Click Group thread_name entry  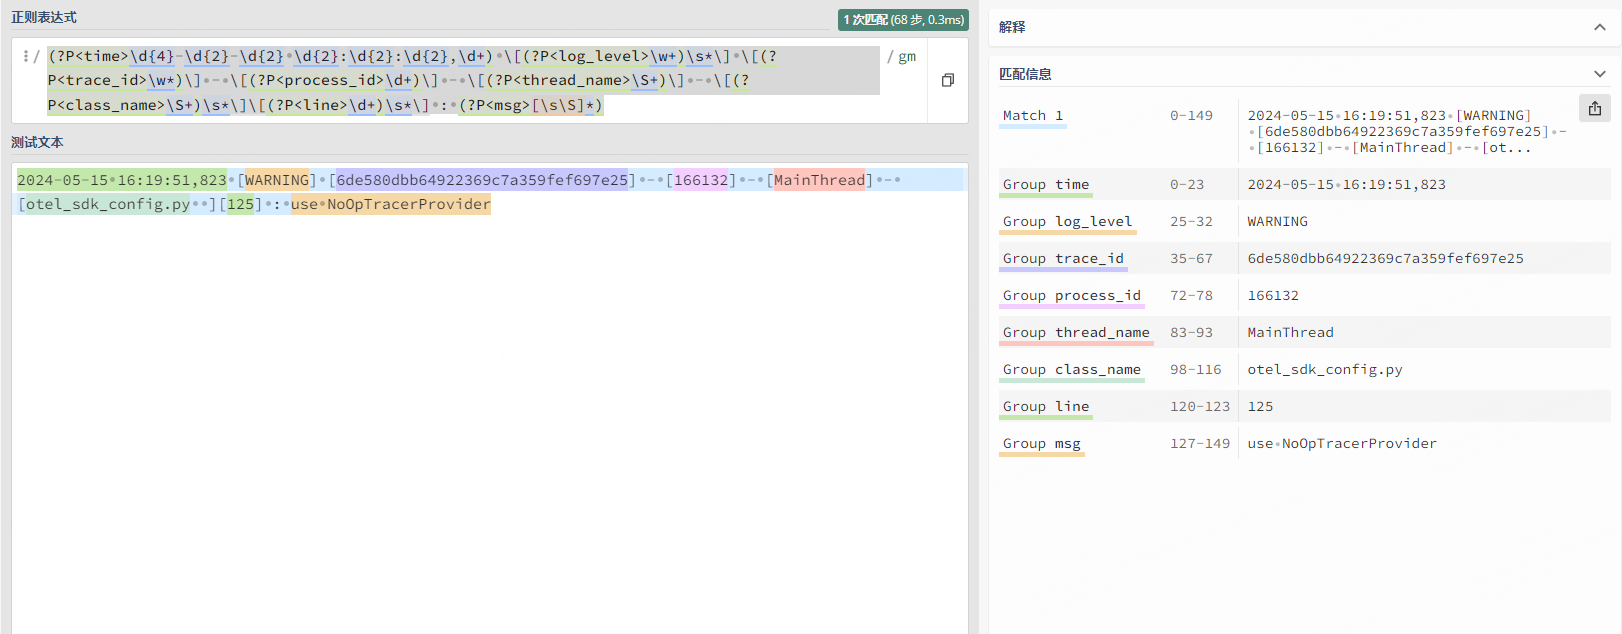(1076, 333)
